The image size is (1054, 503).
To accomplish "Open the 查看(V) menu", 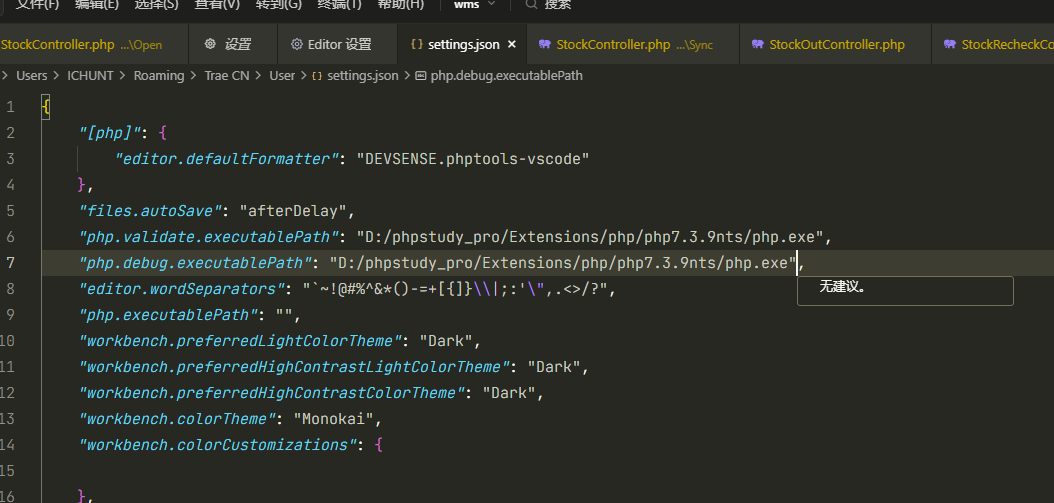I will pyautogui.click(x=217, y=4).
